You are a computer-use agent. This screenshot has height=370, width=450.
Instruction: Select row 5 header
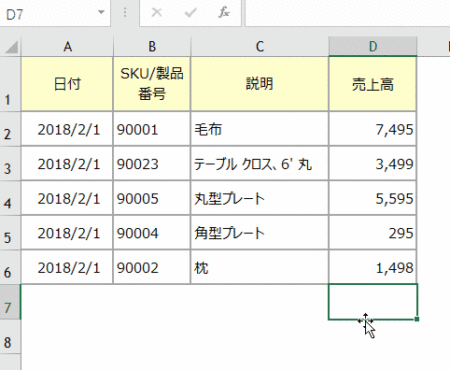click(10, 233)
